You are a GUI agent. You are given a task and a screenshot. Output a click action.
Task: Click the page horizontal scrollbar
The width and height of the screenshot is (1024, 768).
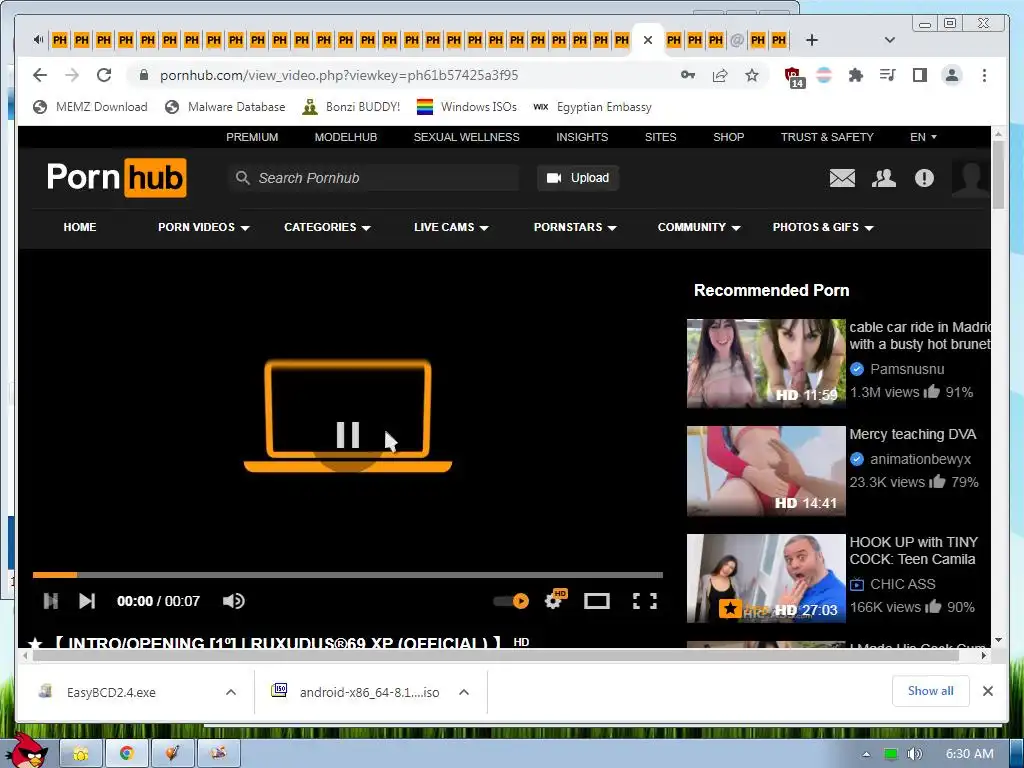[x=496, y=655]
